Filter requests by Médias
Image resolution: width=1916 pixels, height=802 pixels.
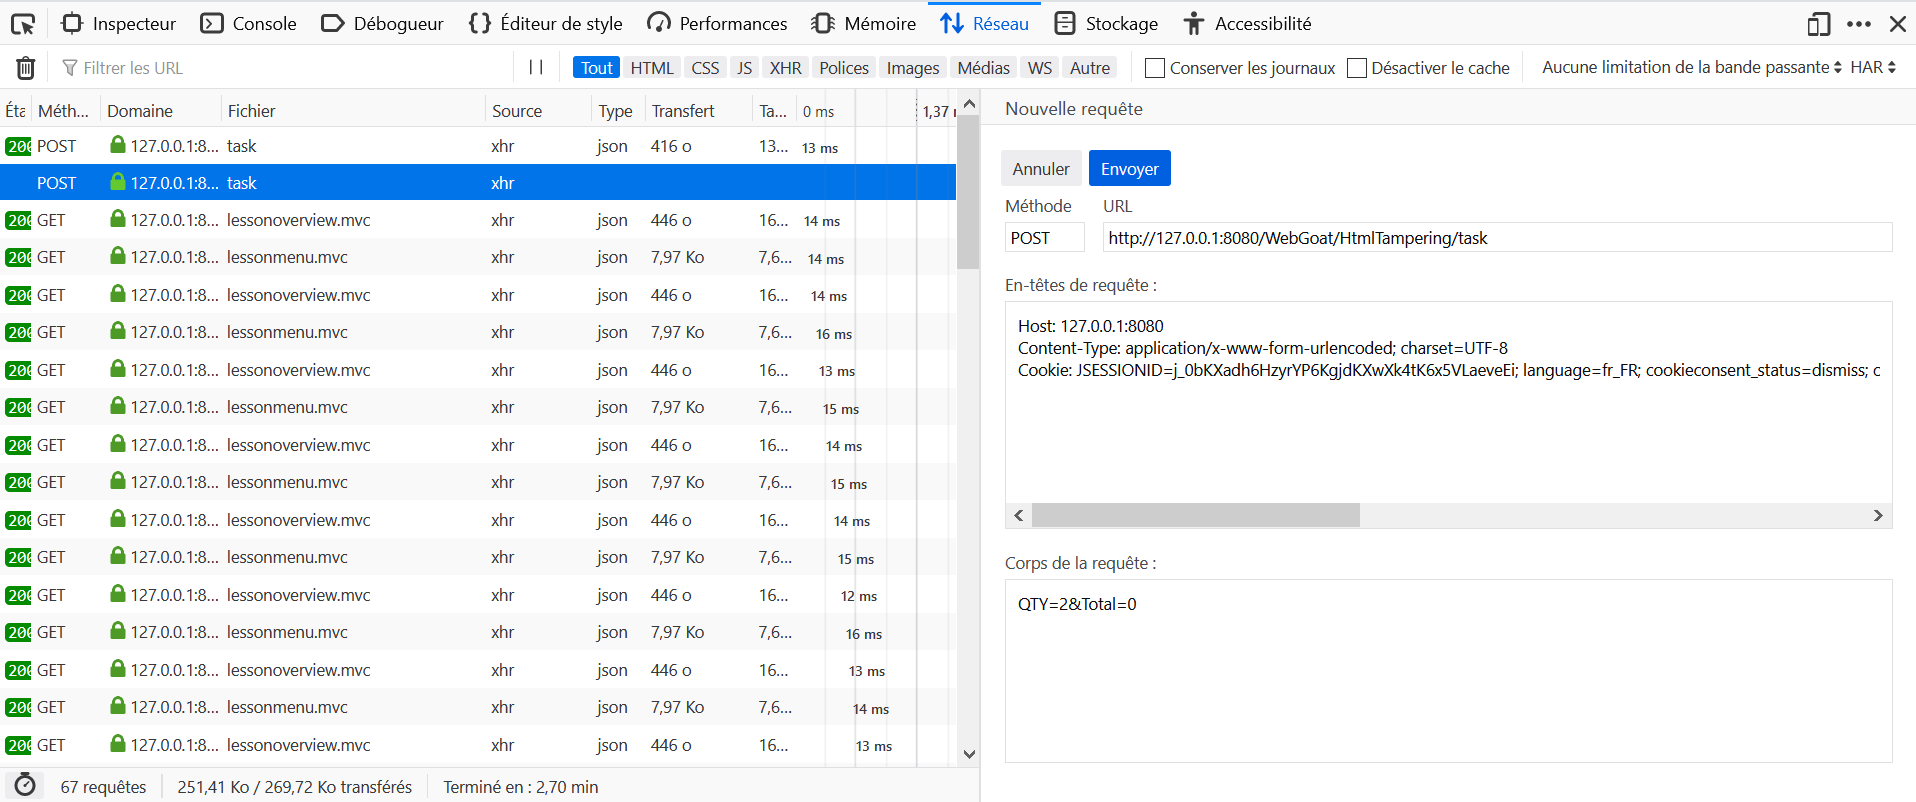983,68
